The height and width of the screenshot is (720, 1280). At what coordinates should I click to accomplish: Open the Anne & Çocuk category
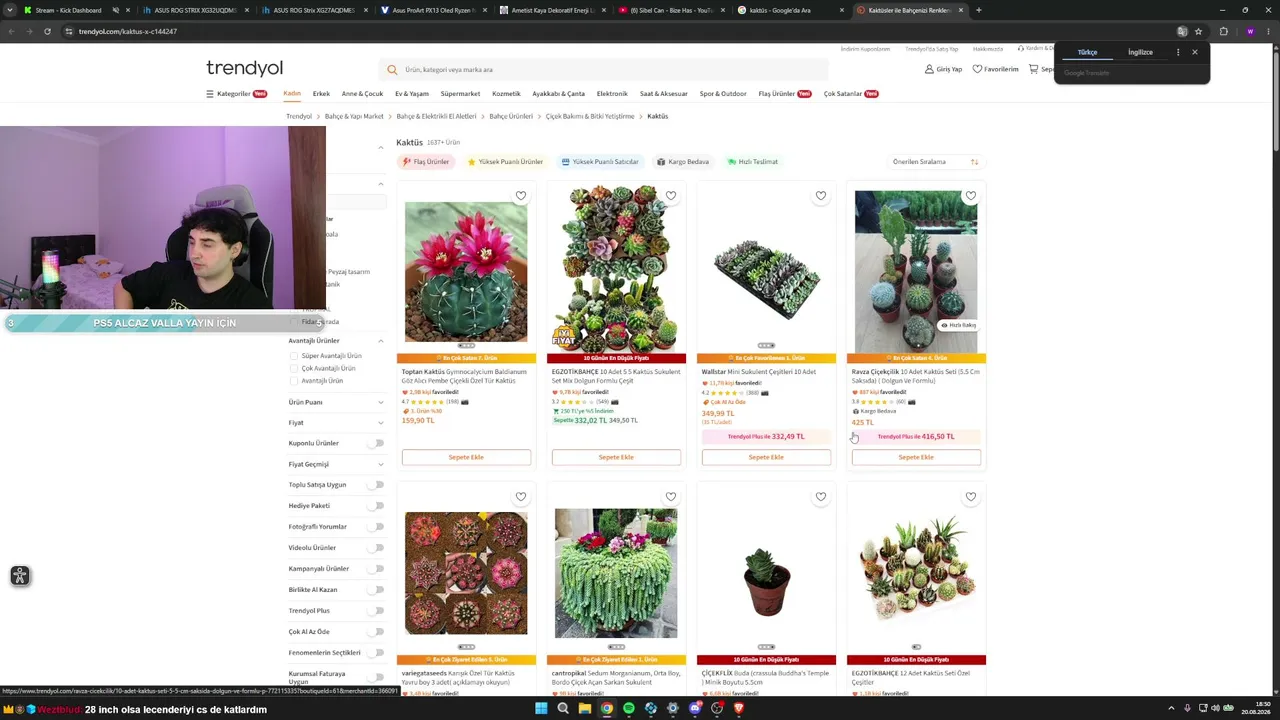click(362, 94)
